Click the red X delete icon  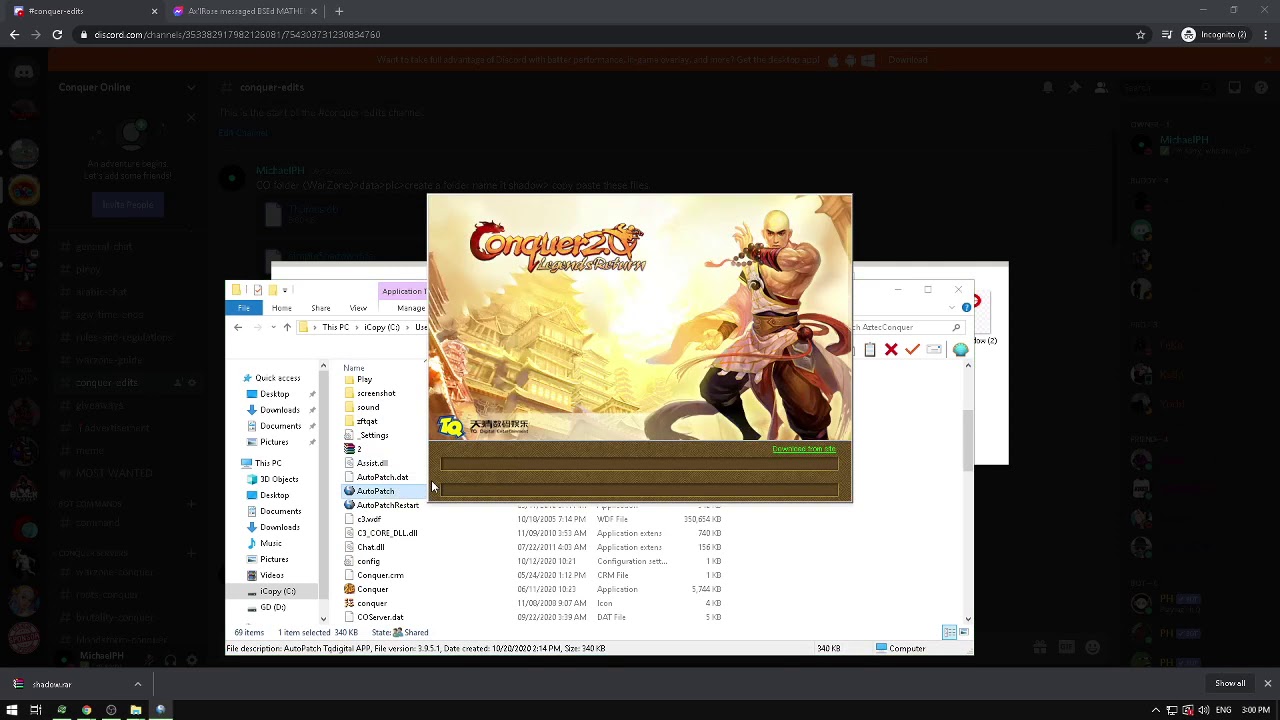pos(891,350)
